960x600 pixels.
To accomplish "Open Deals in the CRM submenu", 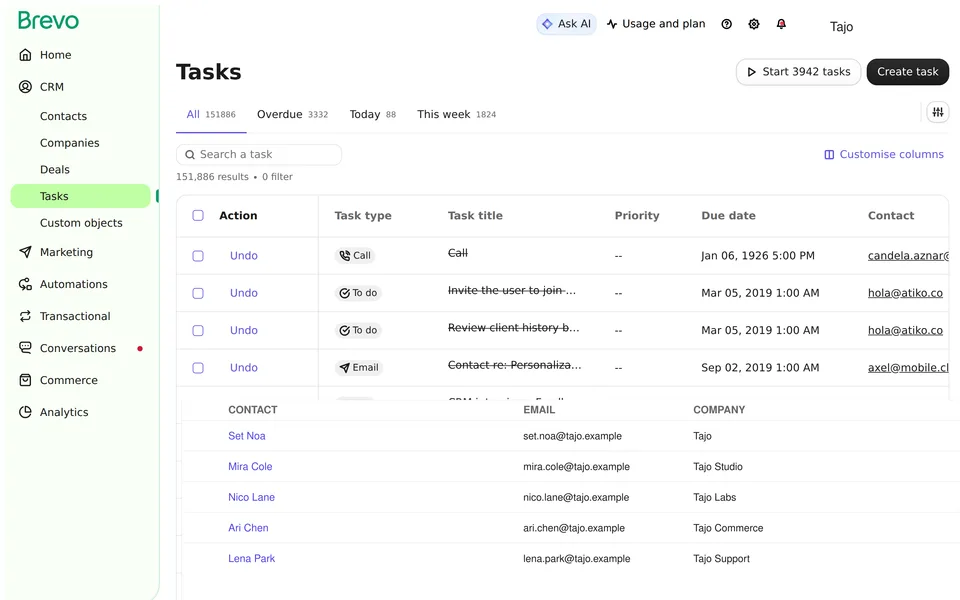I will click(54, 170).
